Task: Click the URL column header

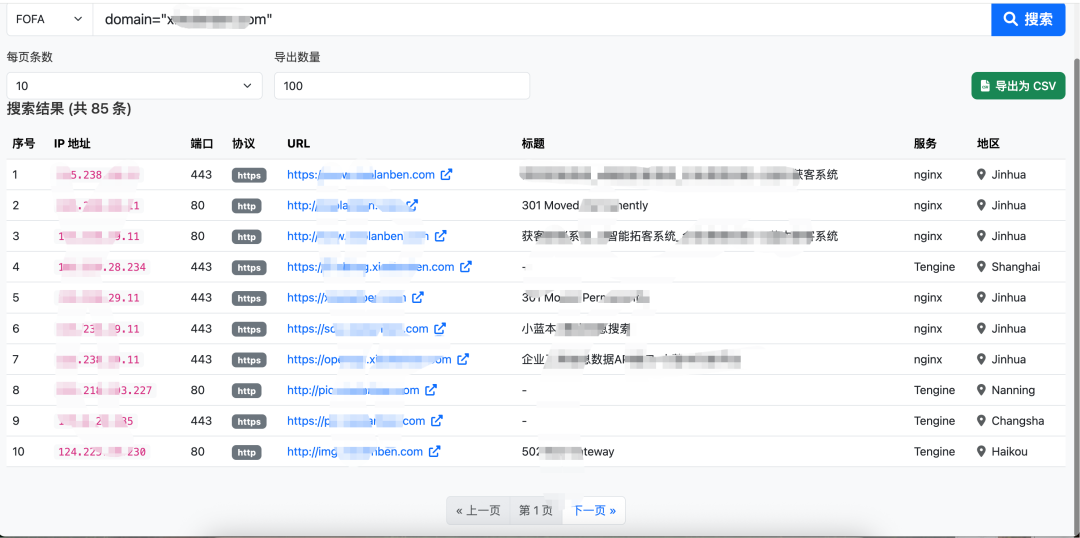Action: click(x=298, y=144)
